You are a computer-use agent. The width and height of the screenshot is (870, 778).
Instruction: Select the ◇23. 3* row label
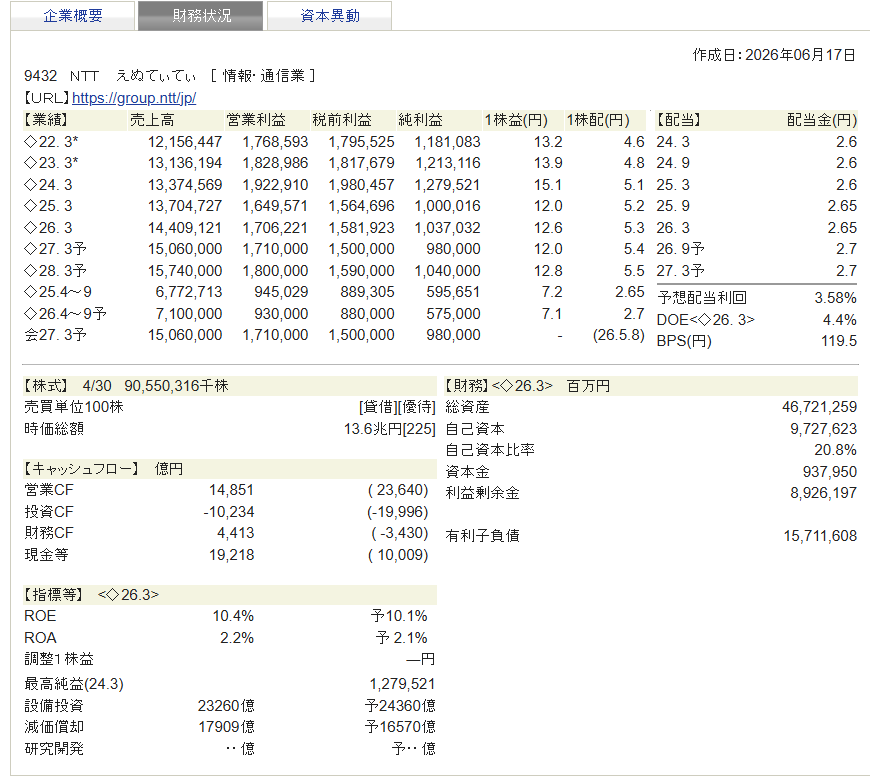click(x=51, y=163)
